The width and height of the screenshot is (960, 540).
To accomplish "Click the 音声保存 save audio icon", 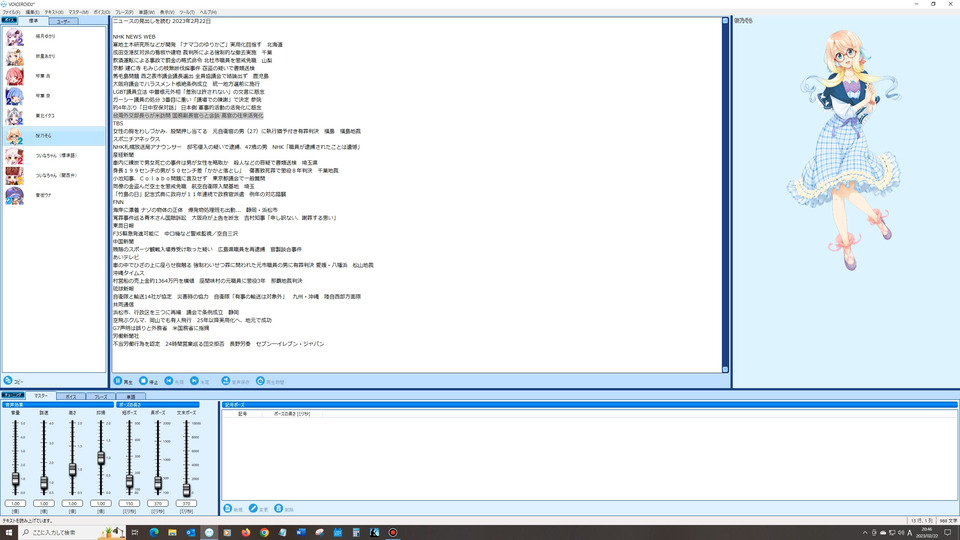I will point(225,381).
